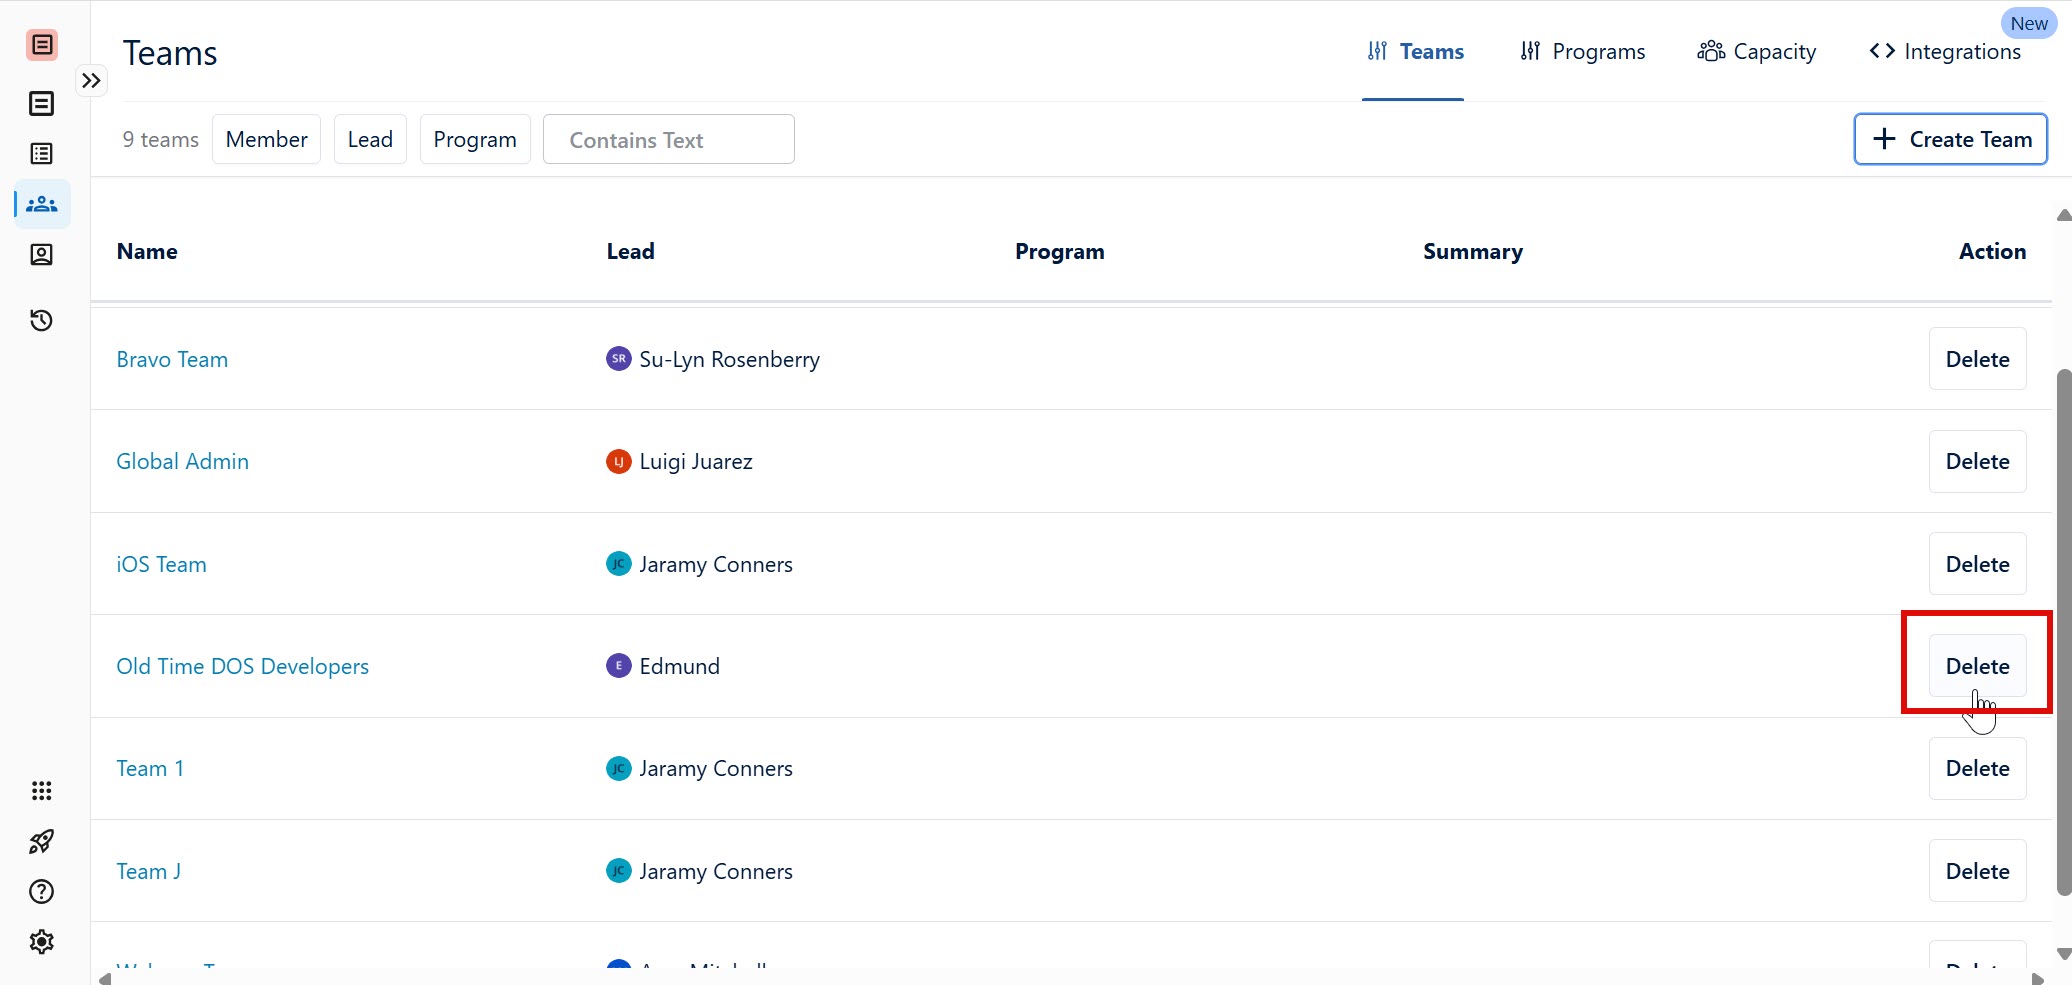Click the Contains Text search field
Image resolution: width=2072 pixels, height=985 pixels.
point(668,140)
